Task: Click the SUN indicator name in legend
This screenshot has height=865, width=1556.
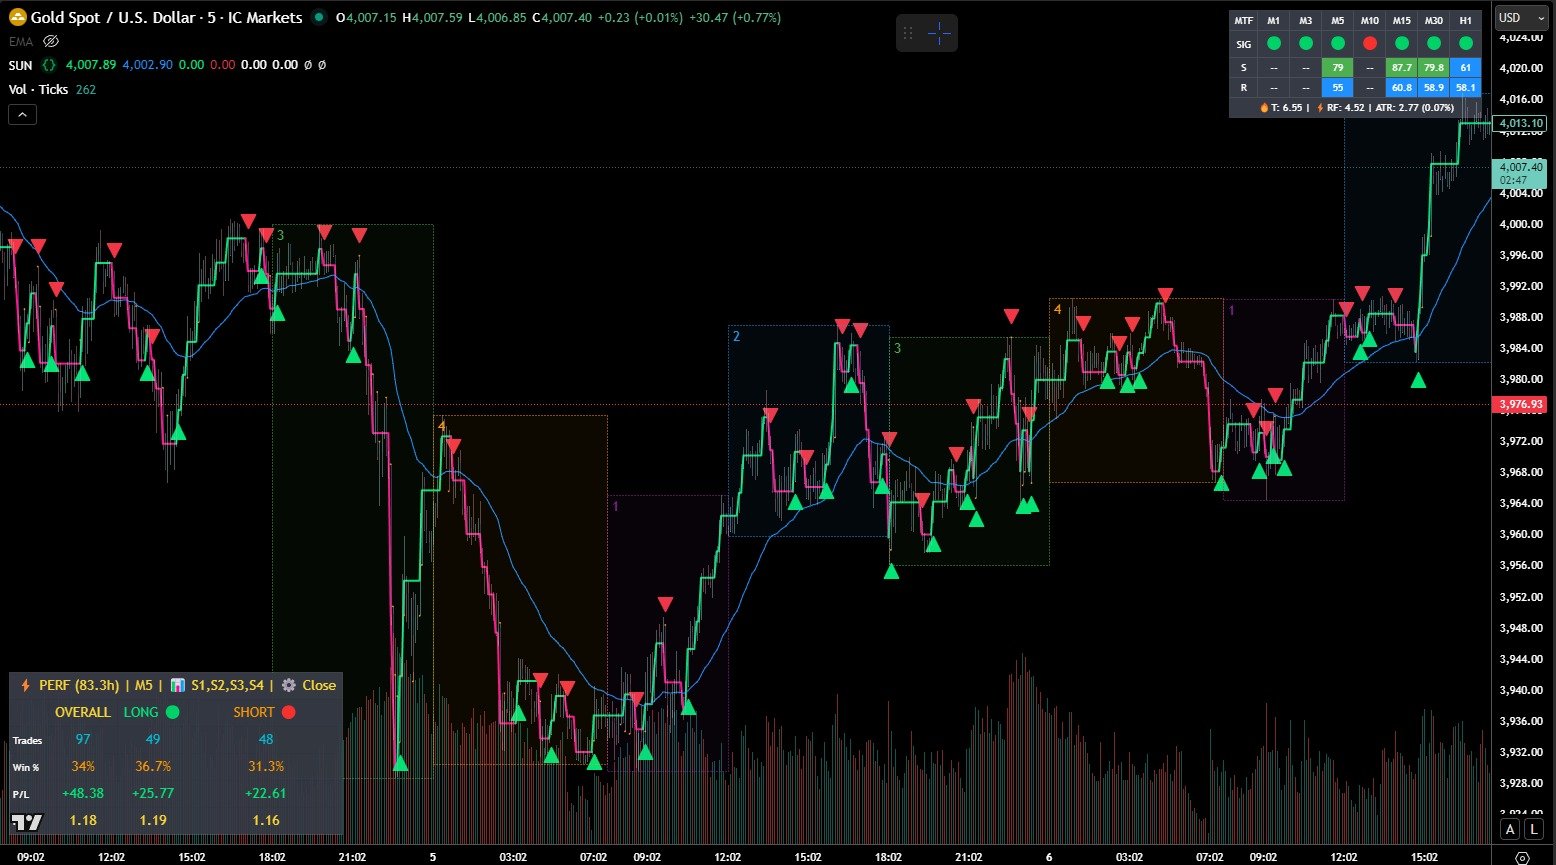Action: tap(20, 65)
